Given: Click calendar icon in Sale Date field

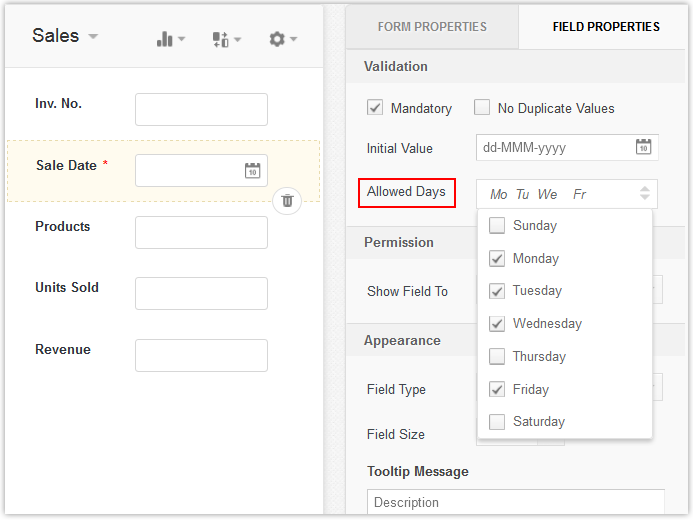Looking at the screenshot, I should pyautogui.click(x=252, y=171).
